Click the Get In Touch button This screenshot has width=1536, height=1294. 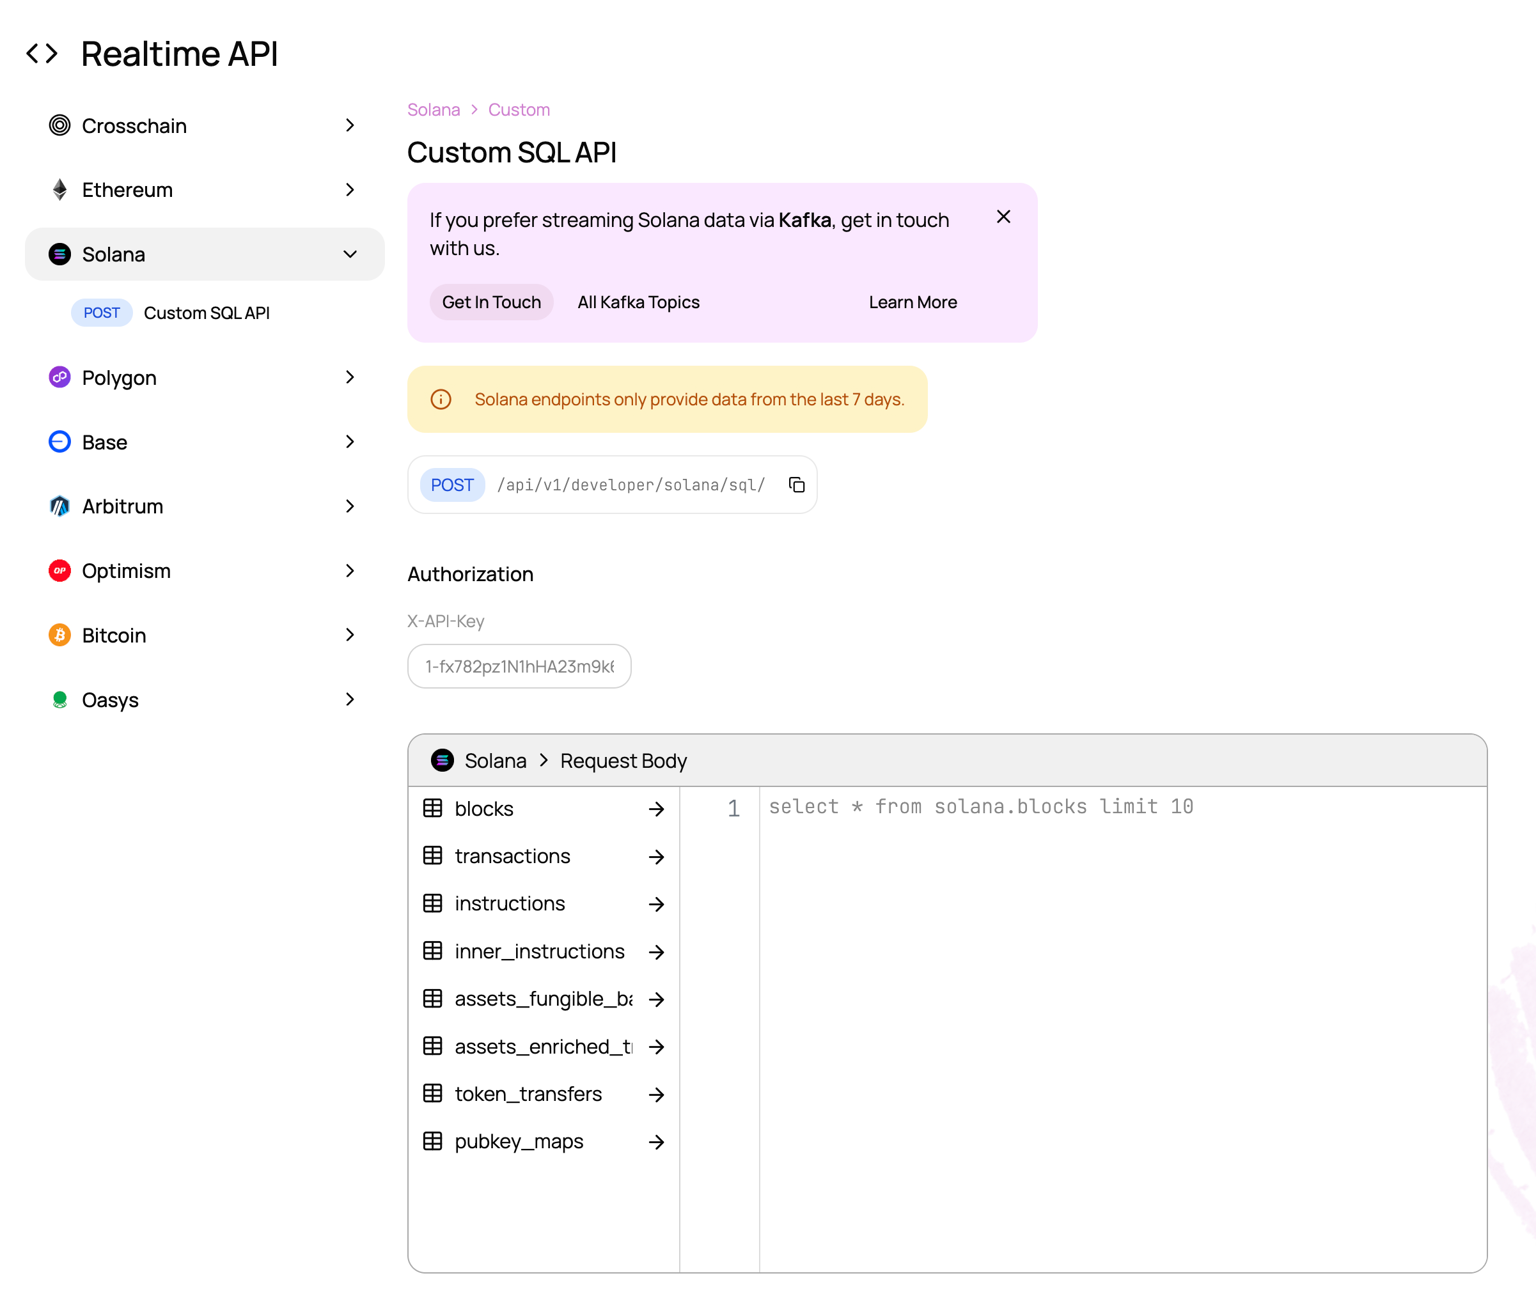491,302
